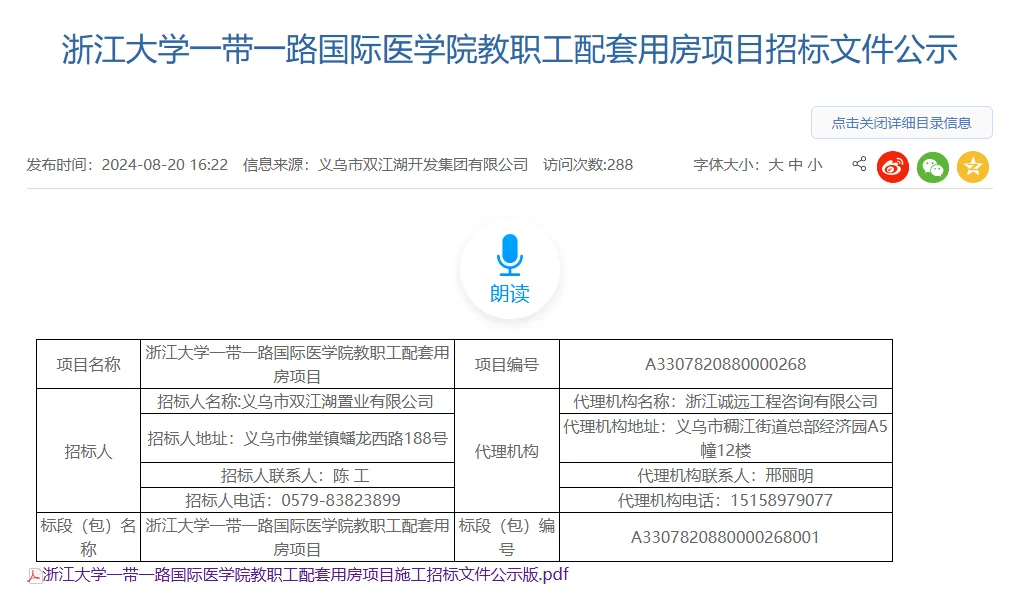Set font size to 中
This screenshot has width=1021, height=599.
coord(795,165)
